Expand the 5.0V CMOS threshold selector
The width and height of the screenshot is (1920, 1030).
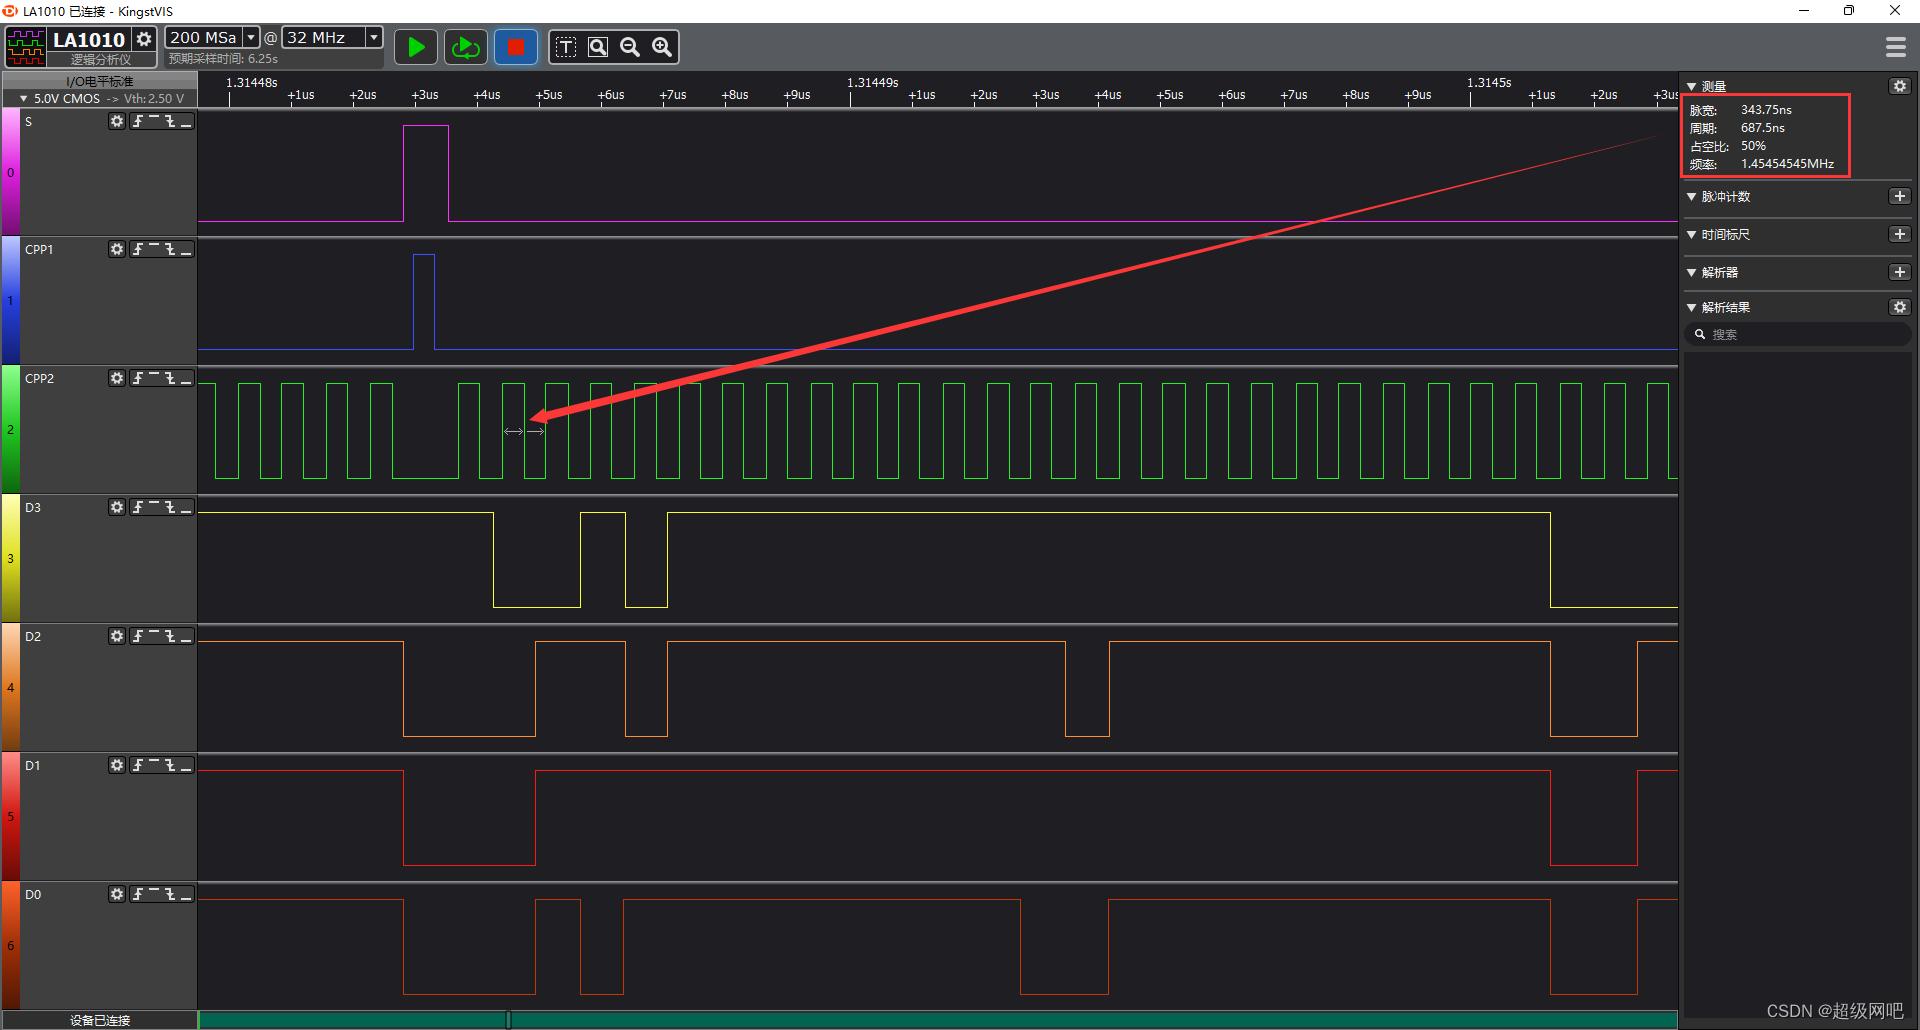coord(24,99)
